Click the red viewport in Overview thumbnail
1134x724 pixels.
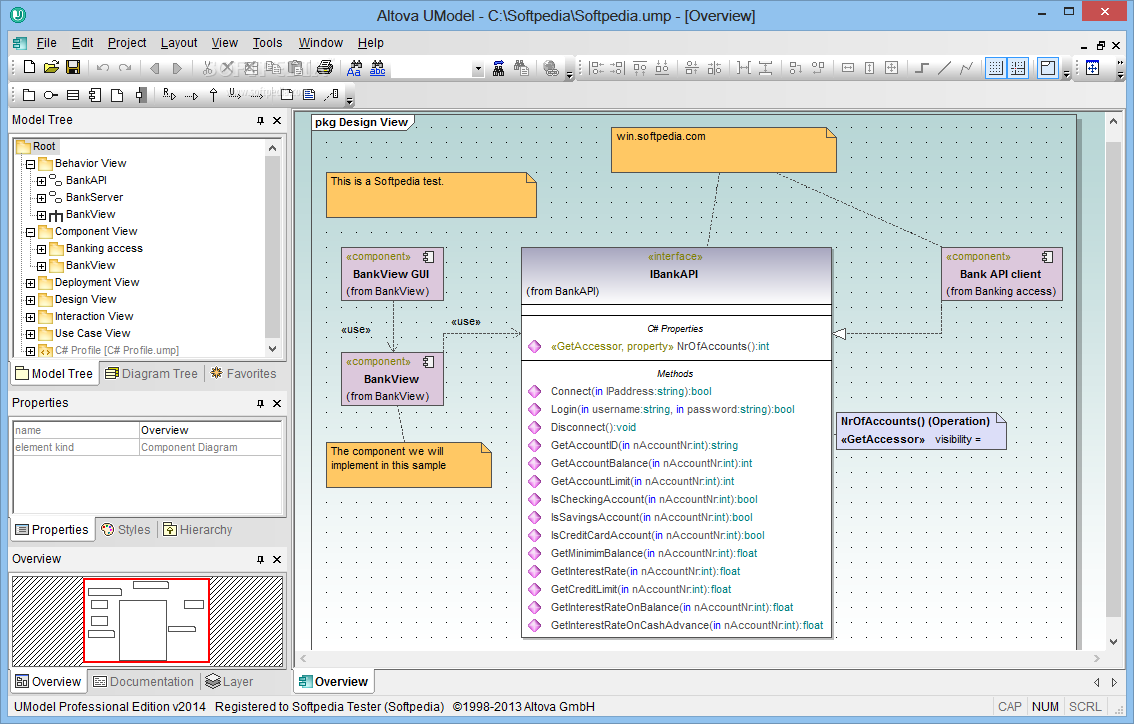(x=146, y=620)
